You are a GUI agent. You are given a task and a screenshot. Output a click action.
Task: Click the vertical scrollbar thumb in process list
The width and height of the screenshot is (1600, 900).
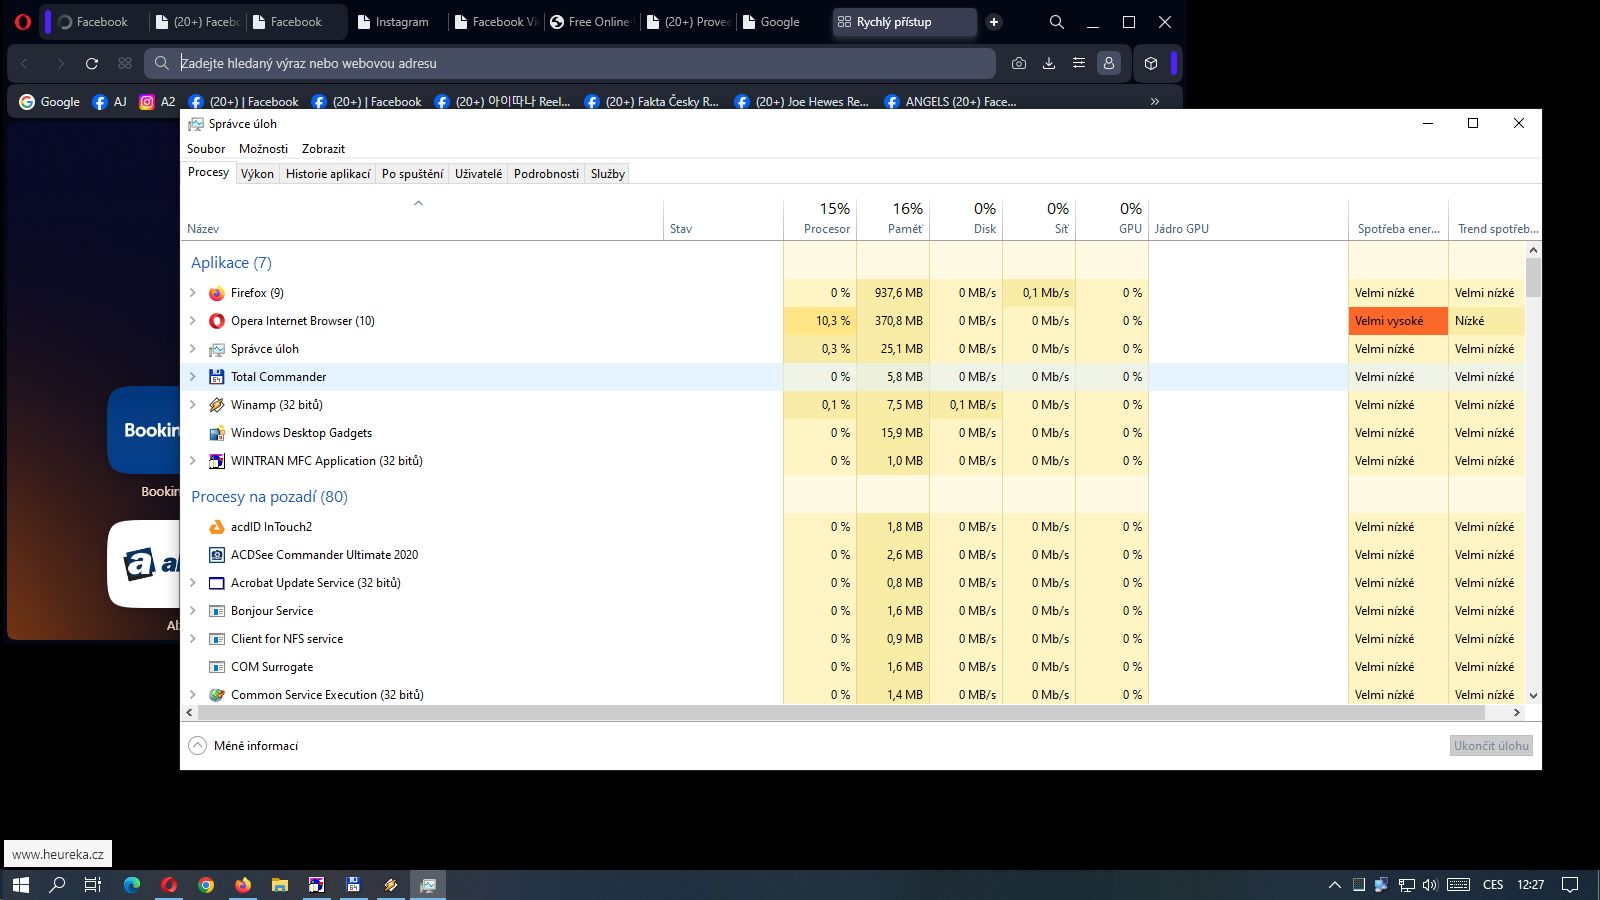1533,277
